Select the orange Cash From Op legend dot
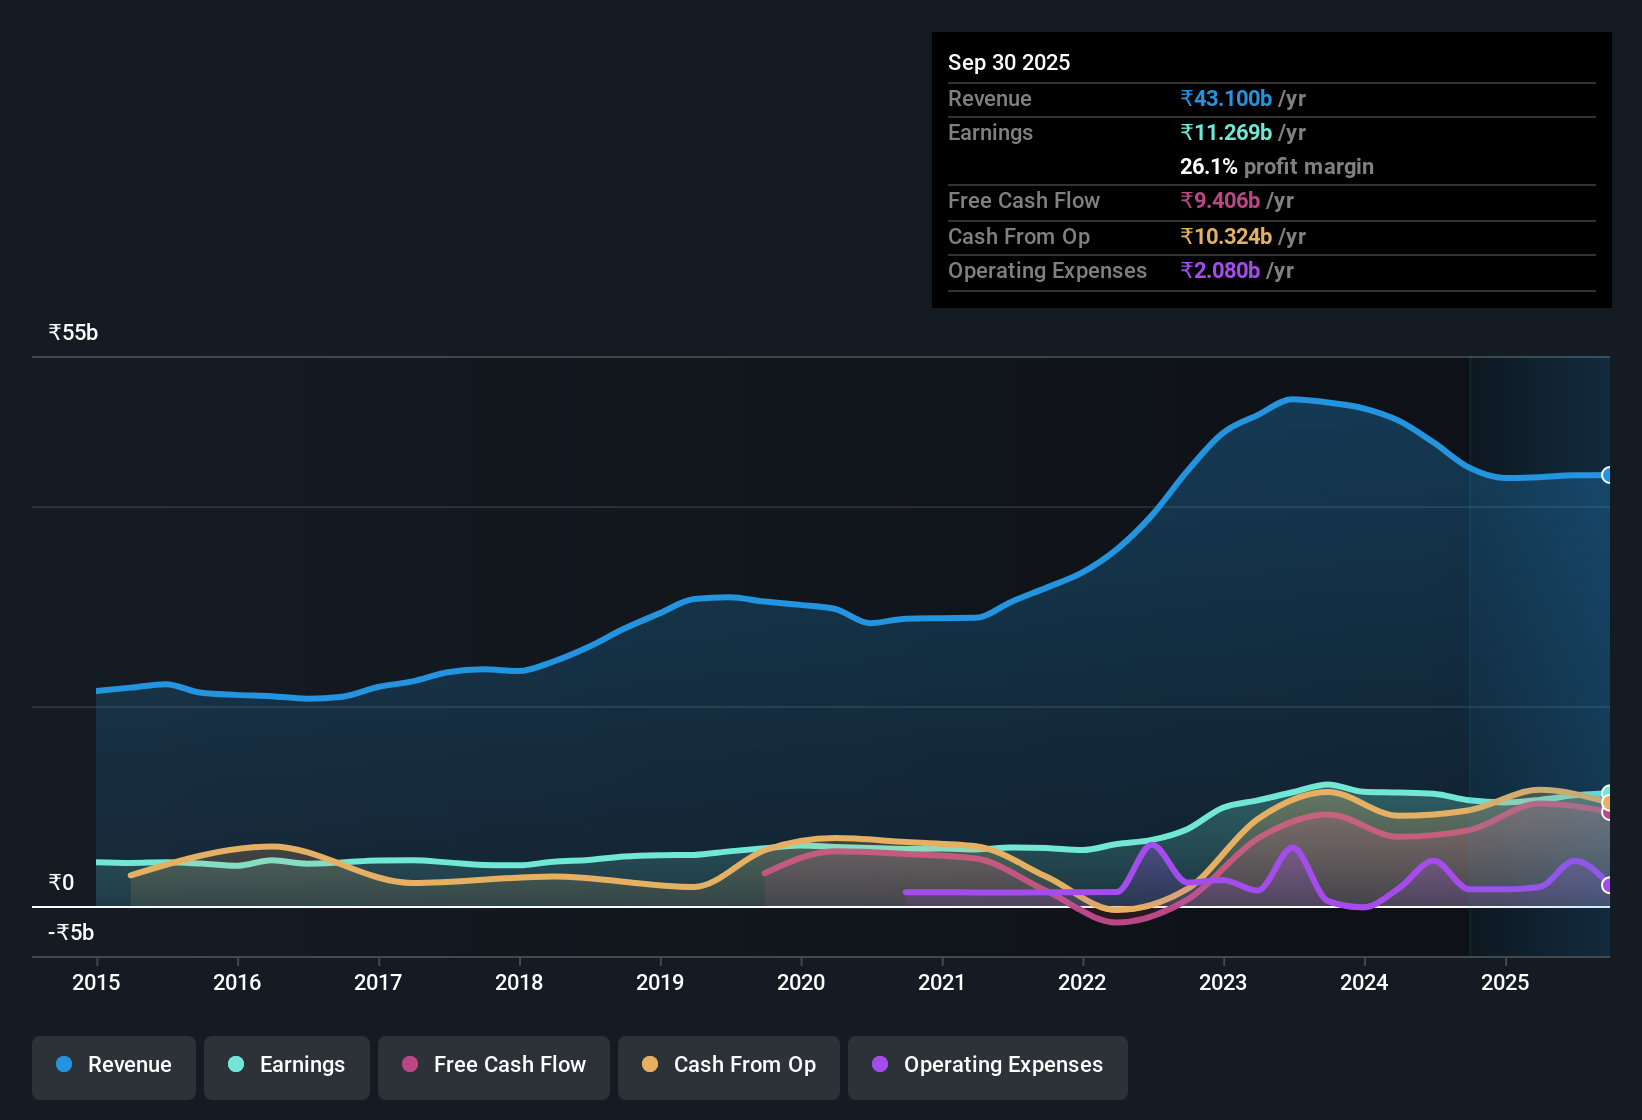This screenshot has height=1120, width=1642. tap(651, 1065)
